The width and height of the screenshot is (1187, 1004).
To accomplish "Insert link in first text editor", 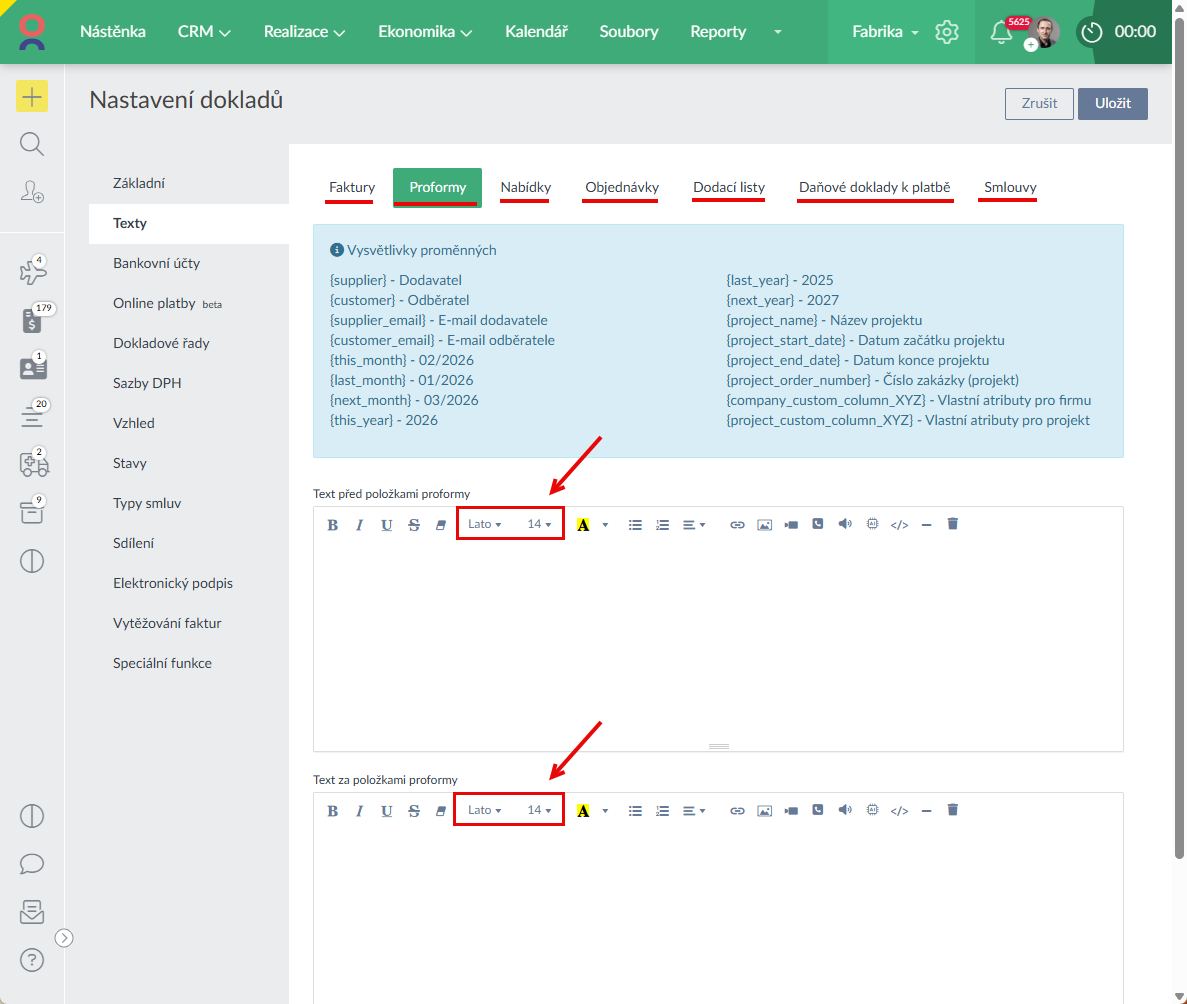I will coord(737,524).
